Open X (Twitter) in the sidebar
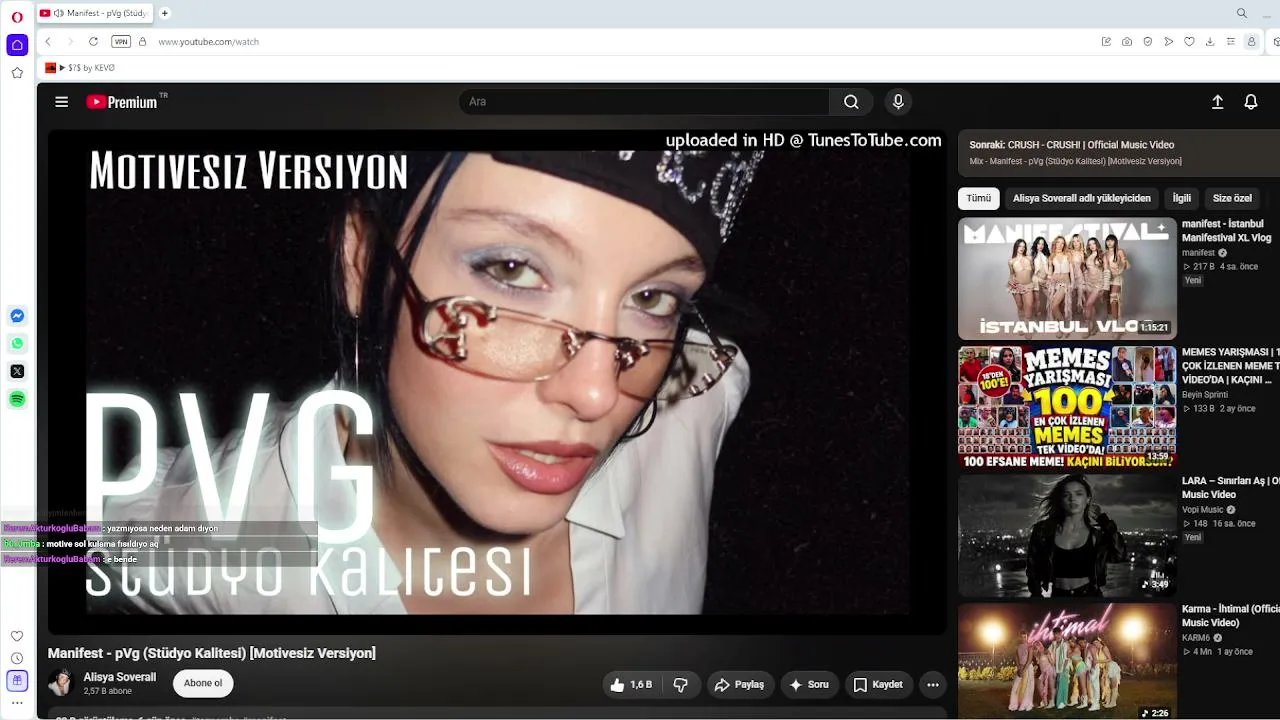Screen dimensions: 1280x720 [x=17, y=371]
